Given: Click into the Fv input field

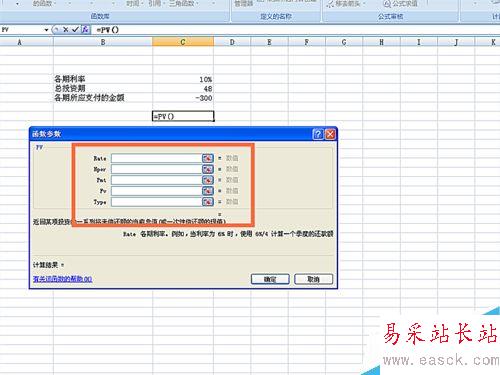Looking at the screenshot, I should click(157, 191).
